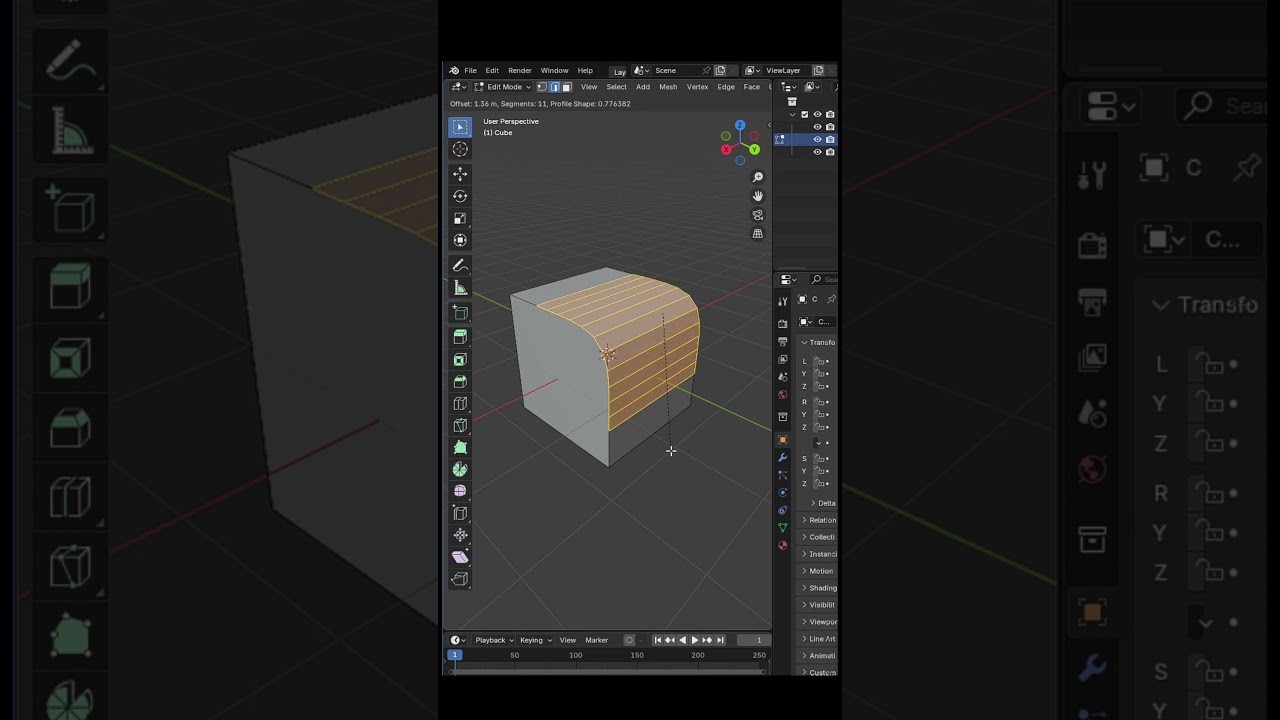
Task: Collapse the Transform panel
Action: point(819,342)
